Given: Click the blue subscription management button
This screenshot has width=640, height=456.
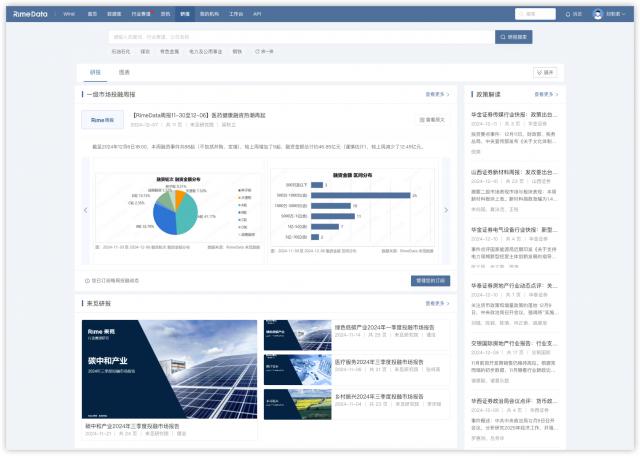Looking at the screenshot, I should click(430, 280).
